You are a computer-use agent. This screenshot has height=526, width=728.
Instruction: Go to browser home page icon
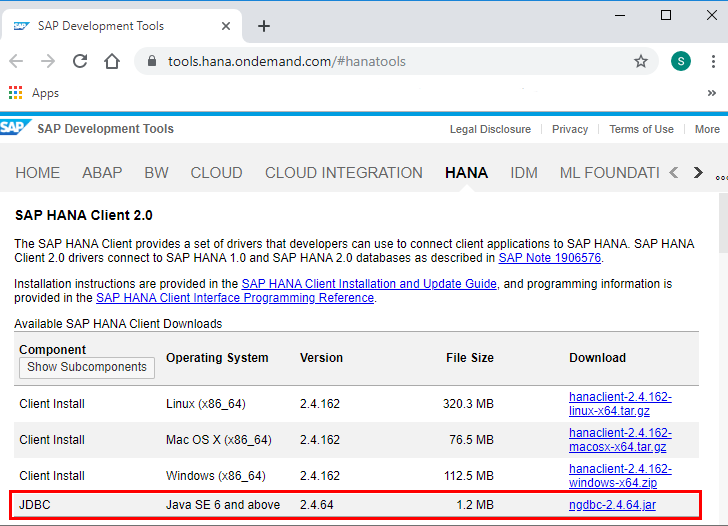point(112,61)
